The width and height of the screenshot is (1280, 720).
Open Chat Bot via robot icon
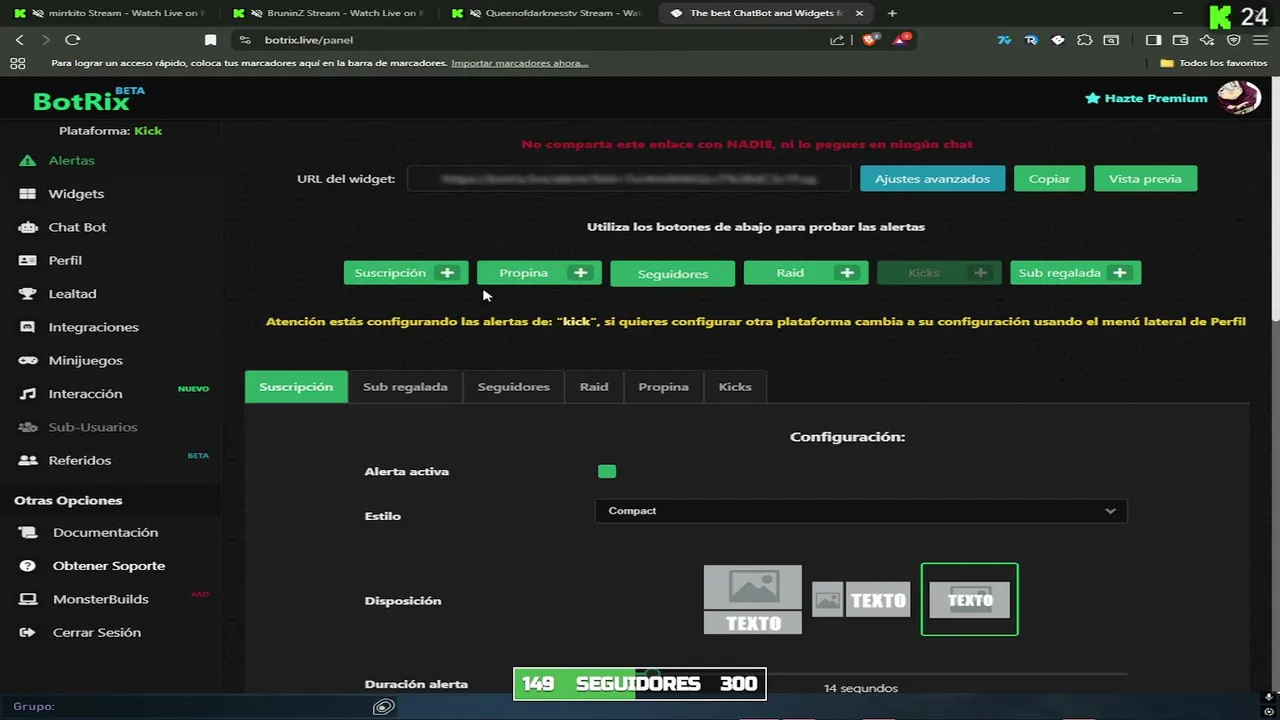click(28, 227)
